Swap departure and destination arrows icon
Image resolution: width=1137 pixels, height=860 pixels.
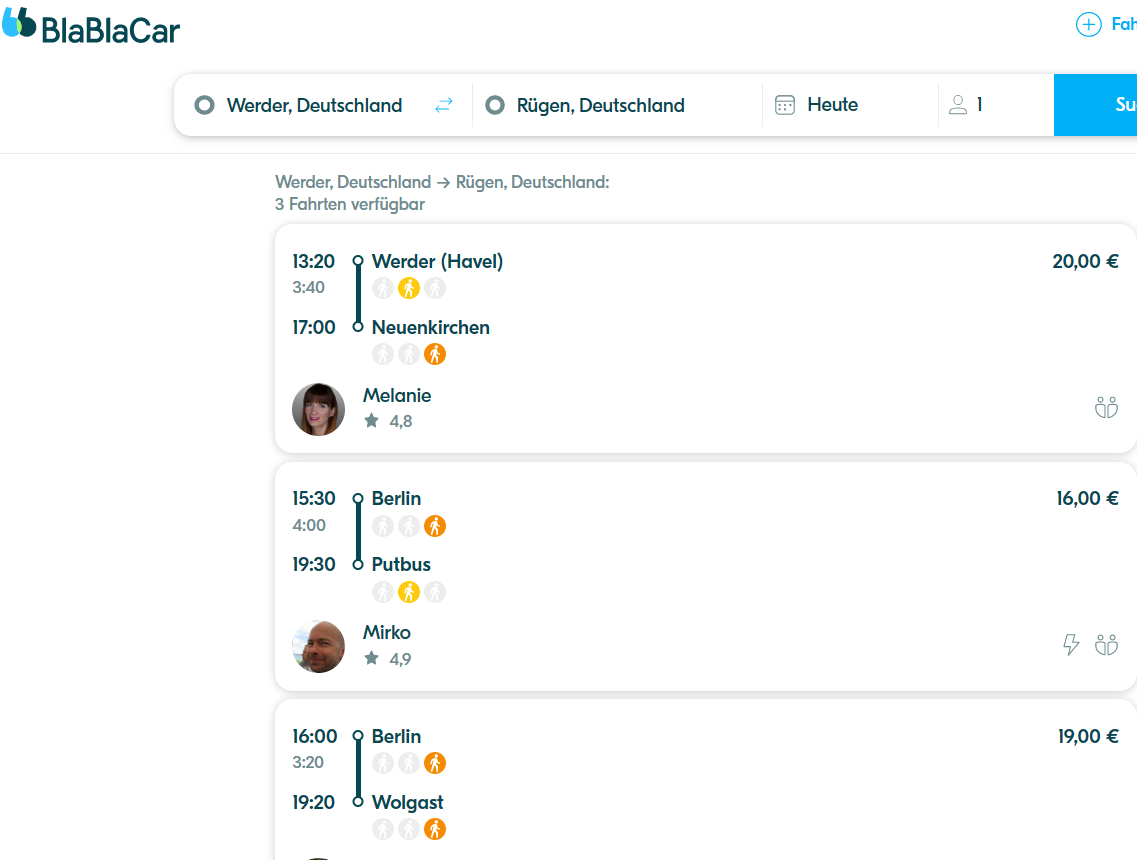pyautogui.click(x=444, y=105)
